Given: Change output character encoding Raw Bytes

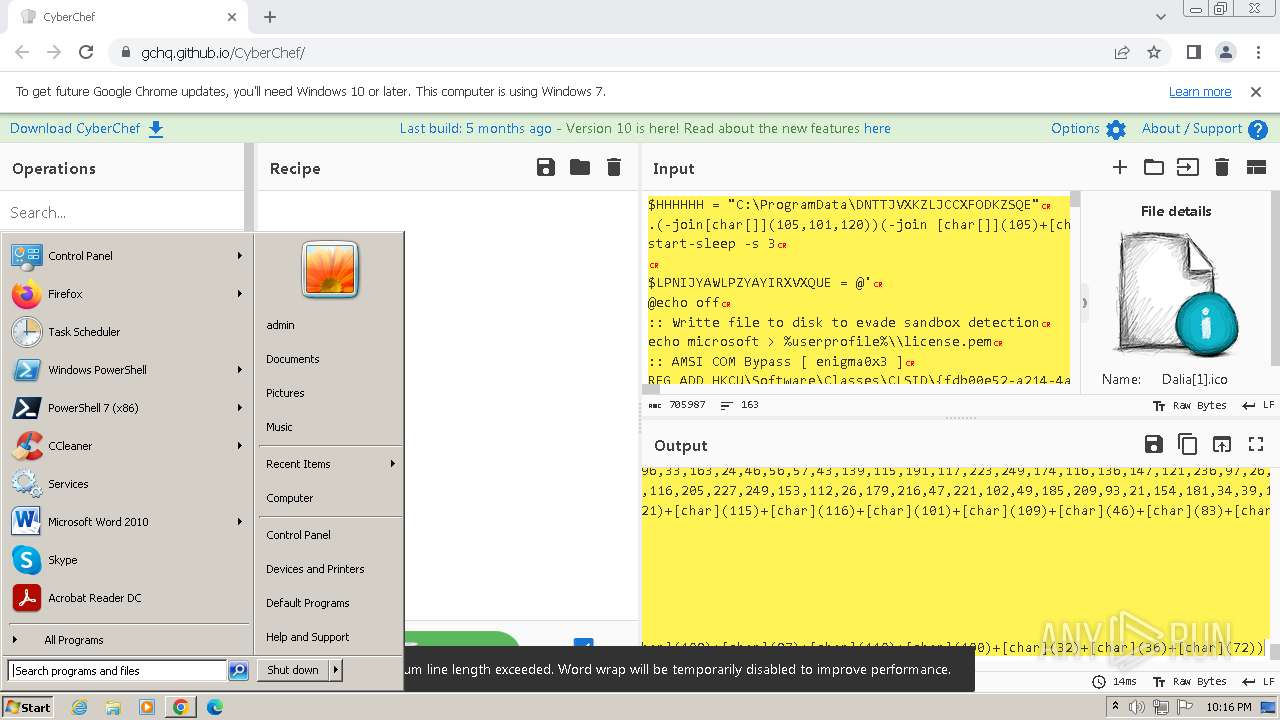Looking at the screenshot, I should click(x=1189, y=682).
